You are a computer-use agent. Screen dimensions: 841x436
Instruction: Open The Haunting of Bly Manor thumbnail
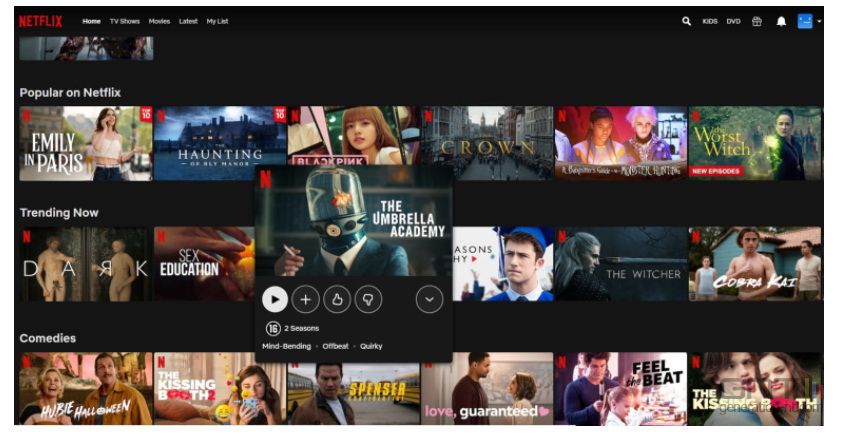coord(220,143)
